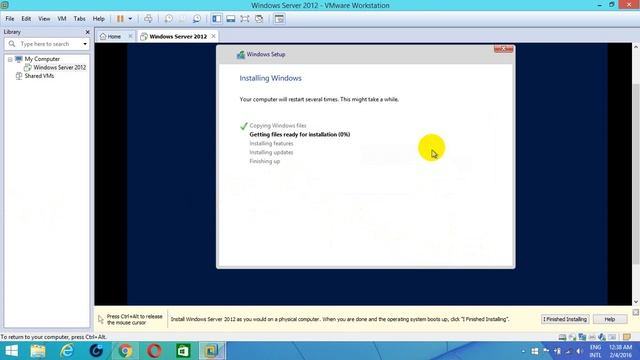
Task: Open the Tabs menu
Action: tap(79, 19)
